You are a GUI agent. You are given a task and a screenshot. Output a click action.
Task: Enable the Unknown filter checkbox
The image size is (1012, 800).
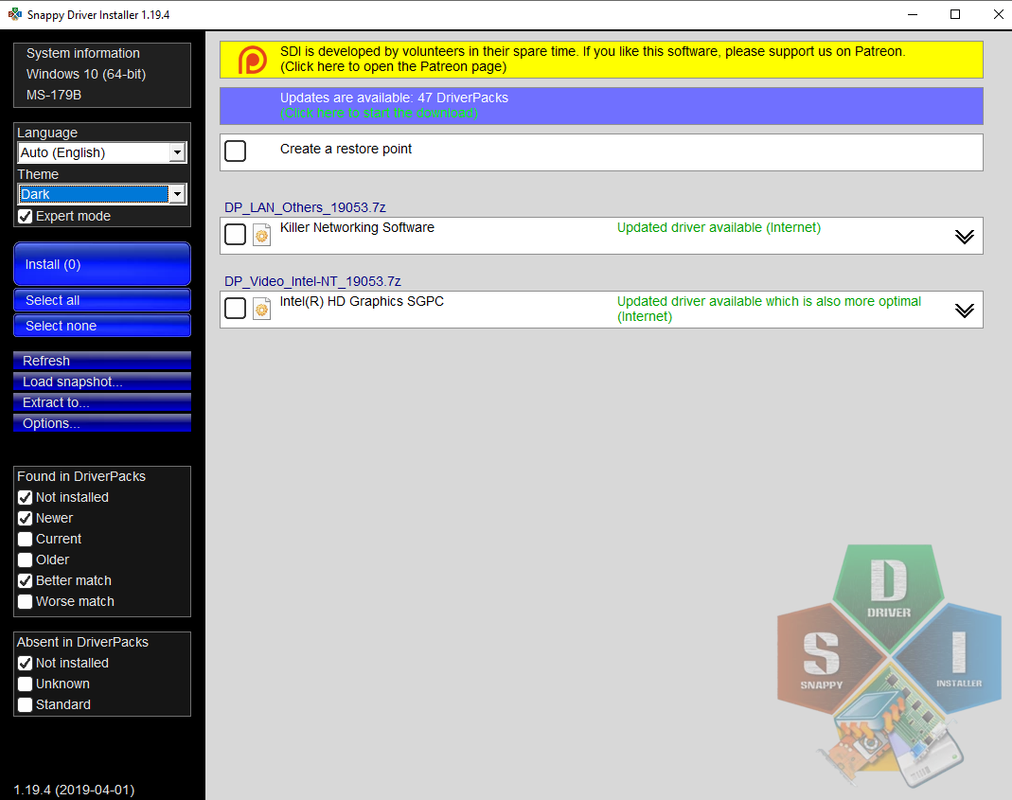pos(25,684)
